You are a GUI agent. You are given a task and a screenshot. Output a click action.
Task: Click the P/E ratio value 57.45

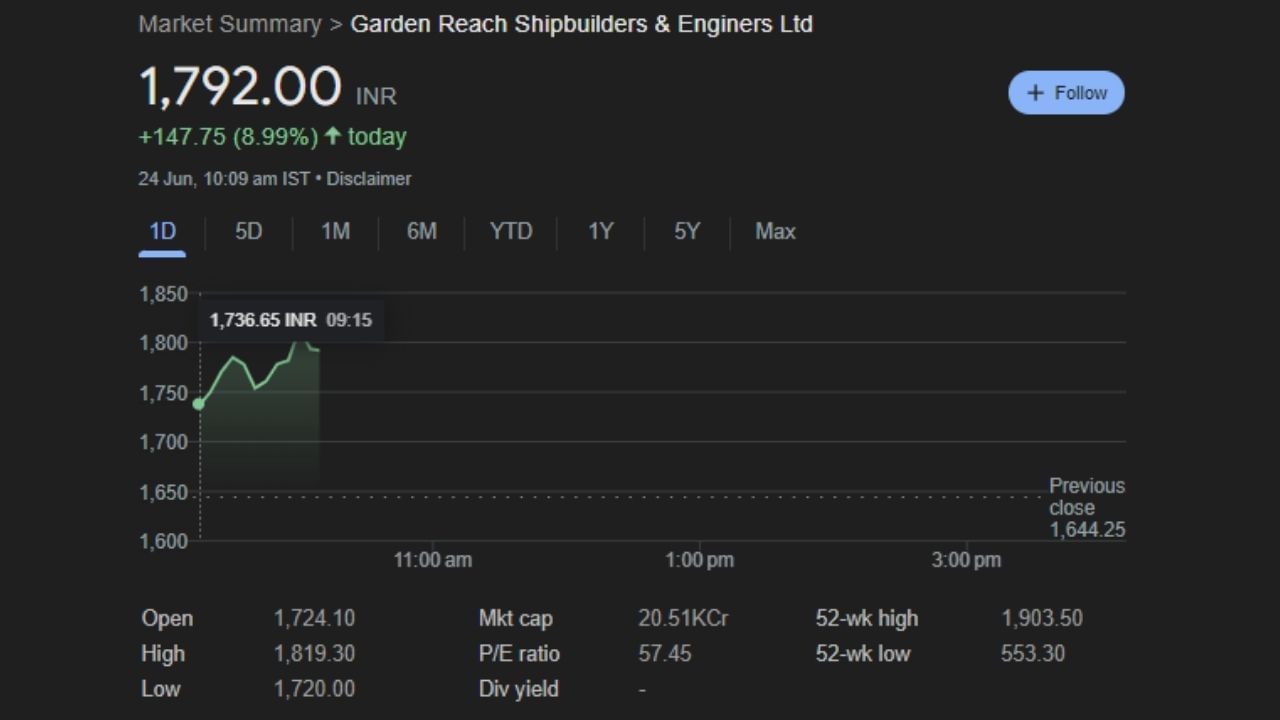point(665,654)
